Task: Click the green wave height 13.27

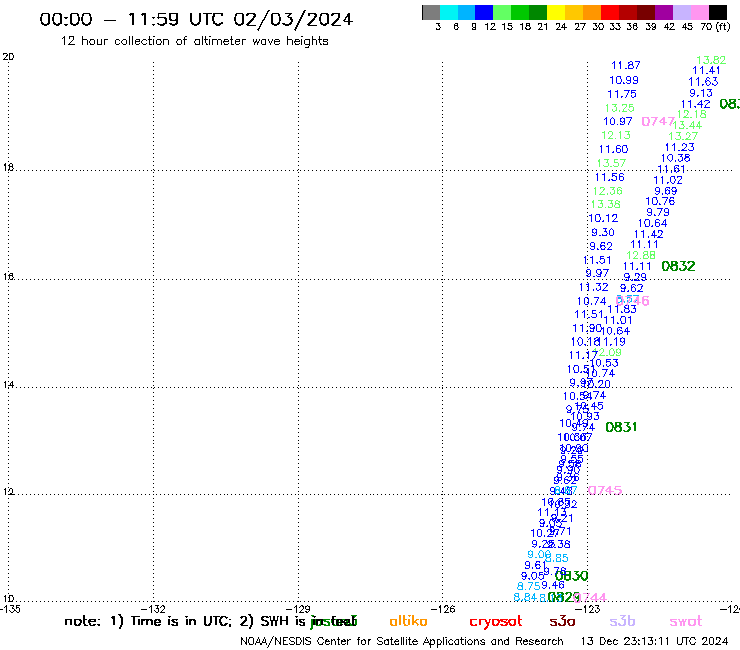Action: tap(683, 136)
